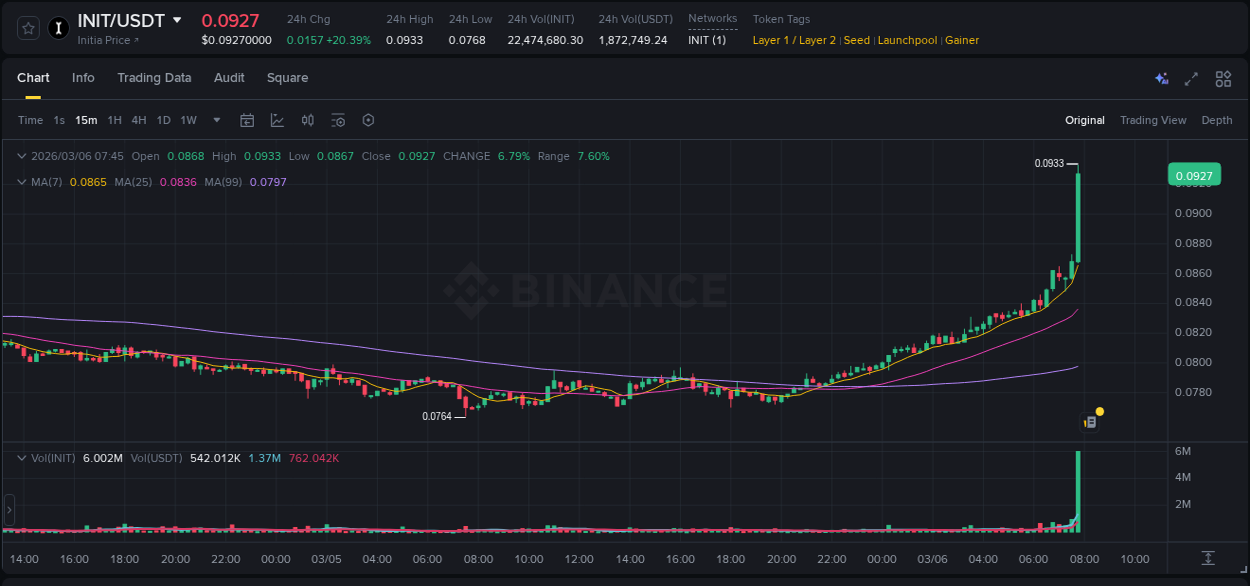Switch to the Trading Data tab
The image size is (1250, 586).
(154, 77)
